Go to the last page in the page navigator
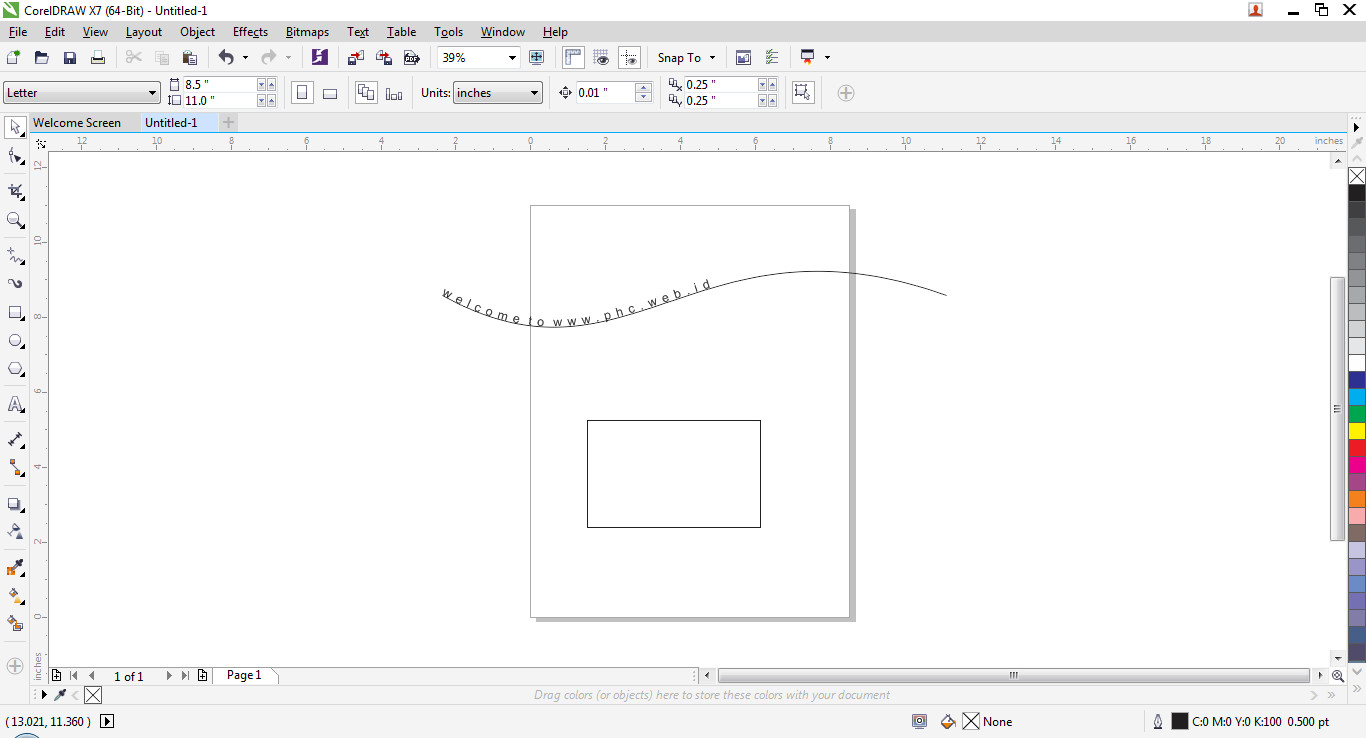The height and width of the screenshot is (738, 1366). pos(185,676)
